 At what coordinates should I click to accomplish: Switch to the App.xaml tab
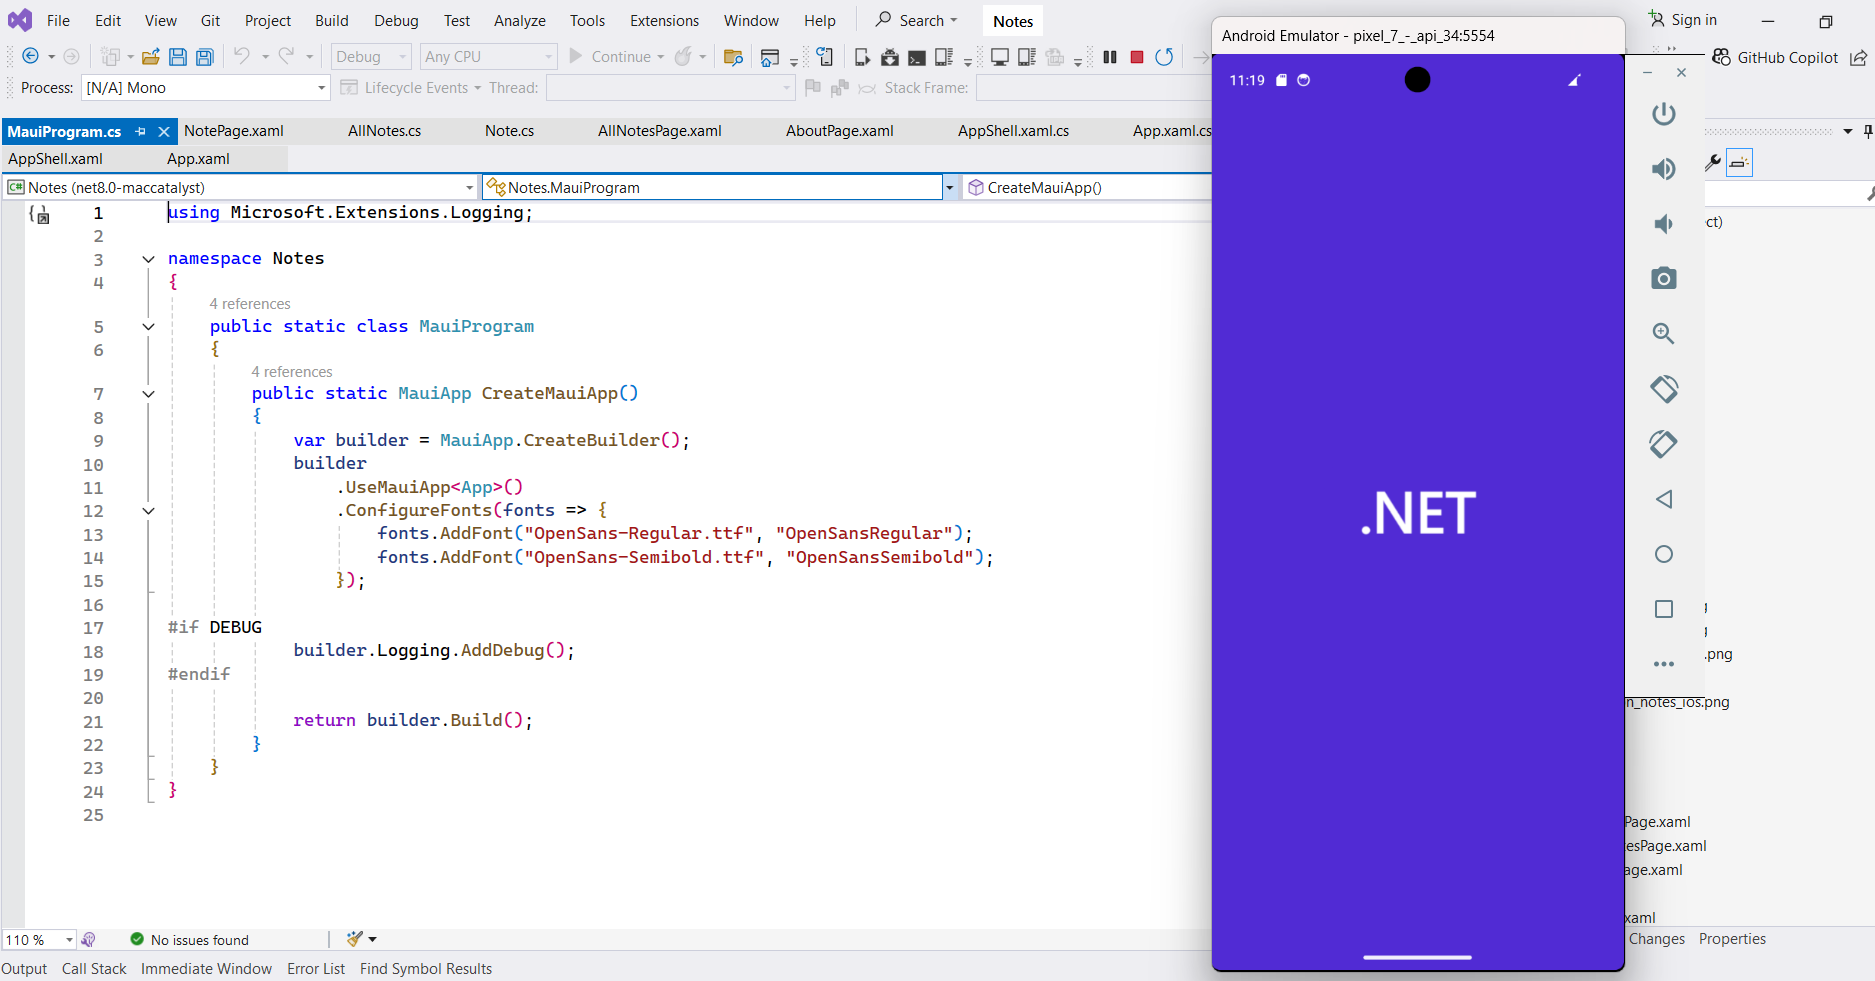pos(198,159)
